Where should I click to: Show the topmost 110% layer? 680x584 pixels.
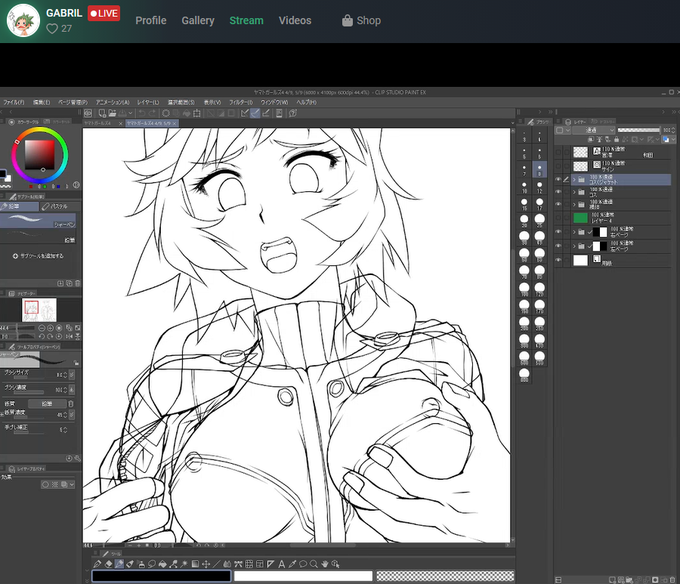pos(559,152)
